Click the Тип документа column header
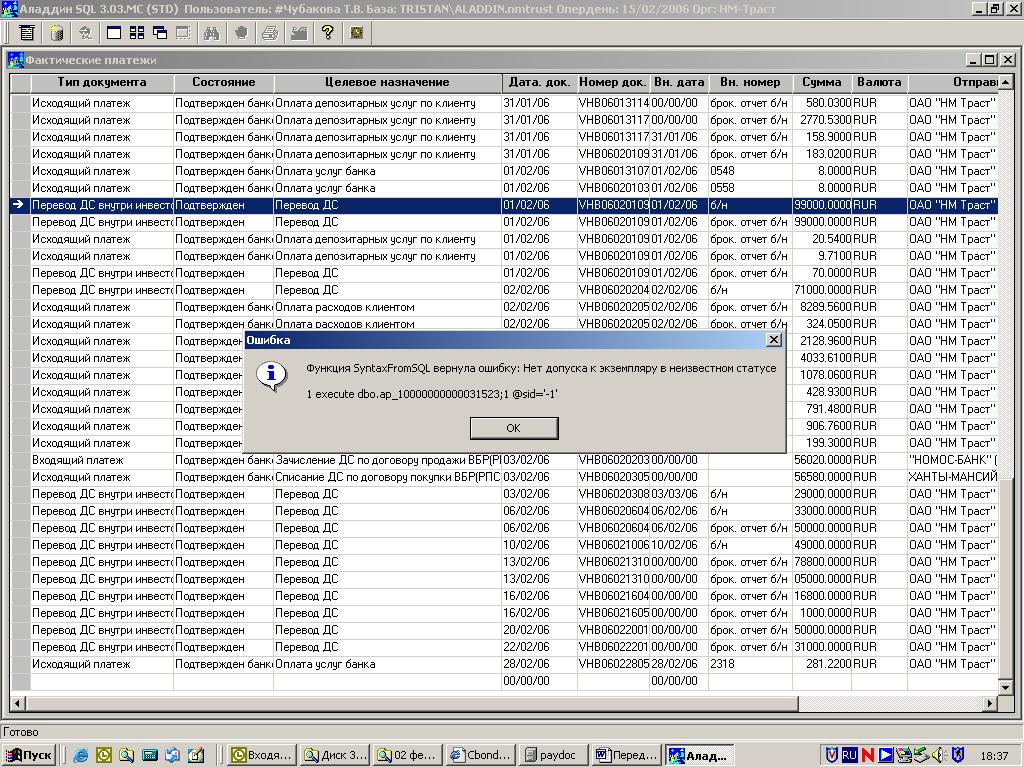The height and width of the screenshot is (768, 1024). click(x=102, y=83)
